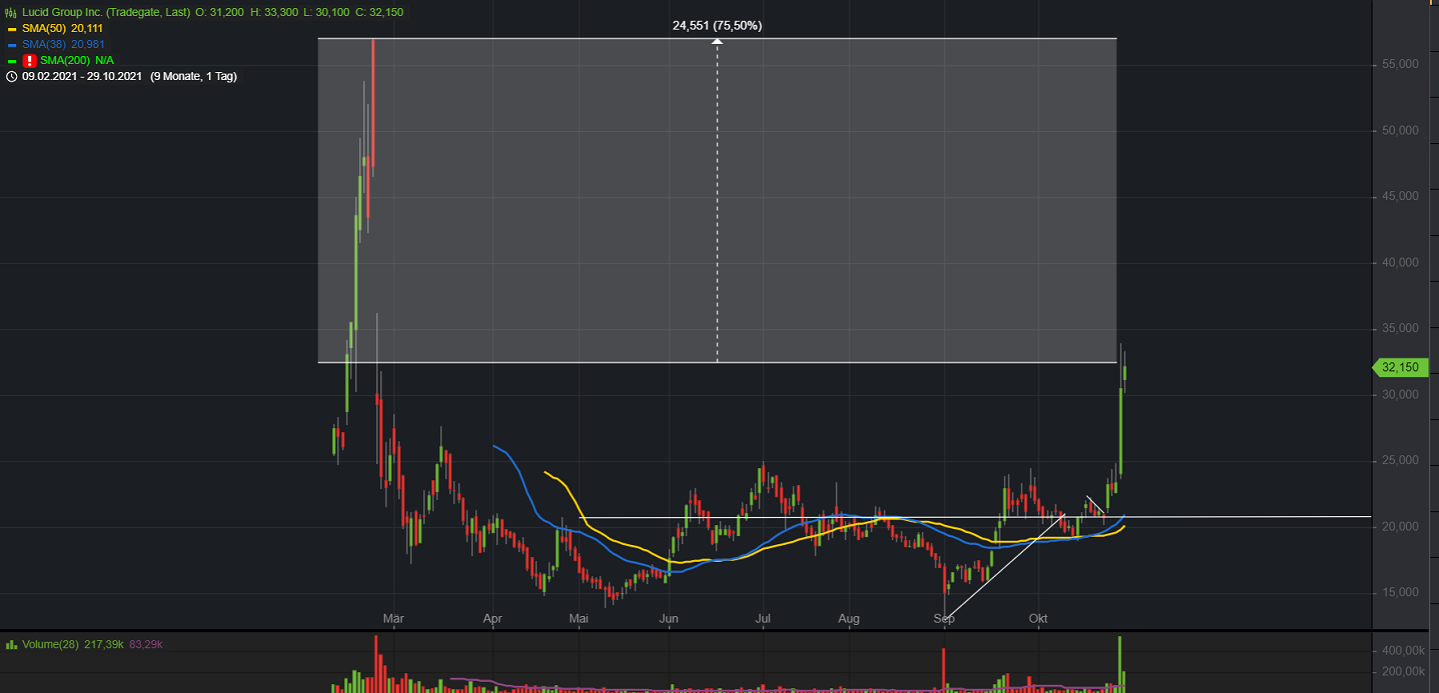
Task: Click the red warning icon next to SMA(200)
Action: (30, 61)
